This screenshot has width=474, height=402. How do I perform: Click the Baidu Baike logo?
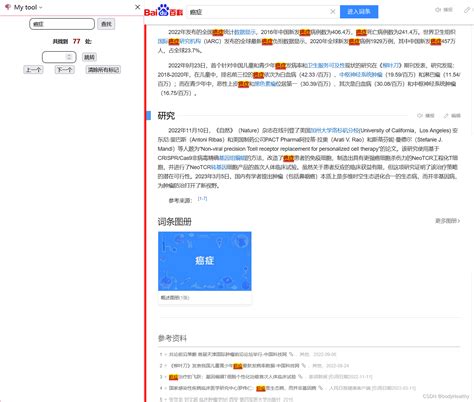coord(163,11)
